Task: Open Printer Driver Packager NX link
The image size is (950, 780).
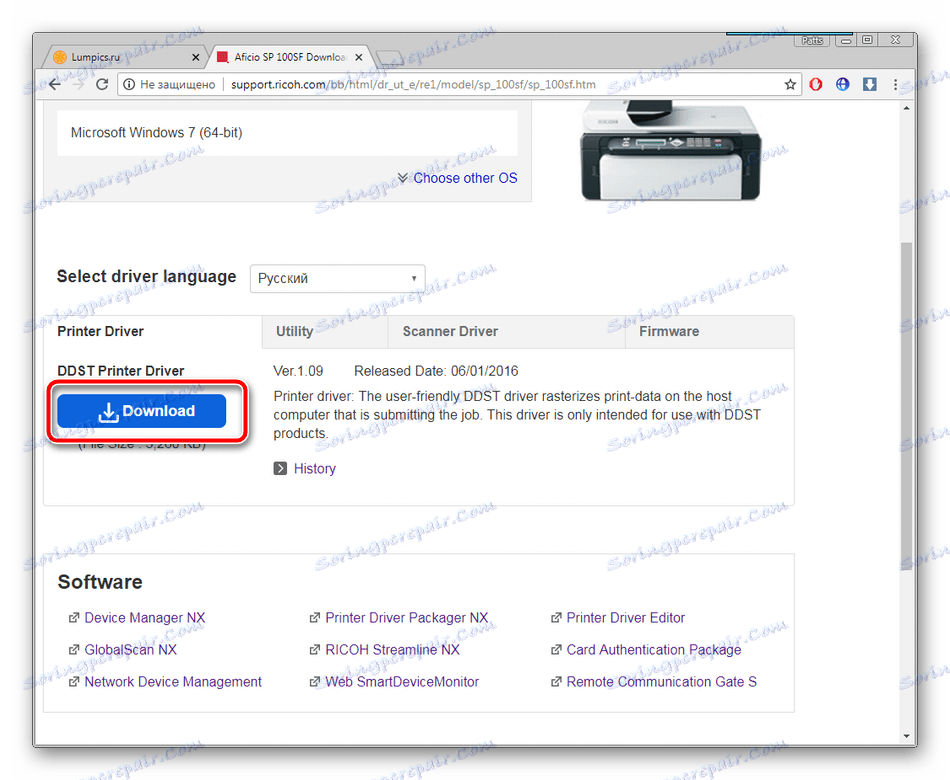Action: pos(407,618)
